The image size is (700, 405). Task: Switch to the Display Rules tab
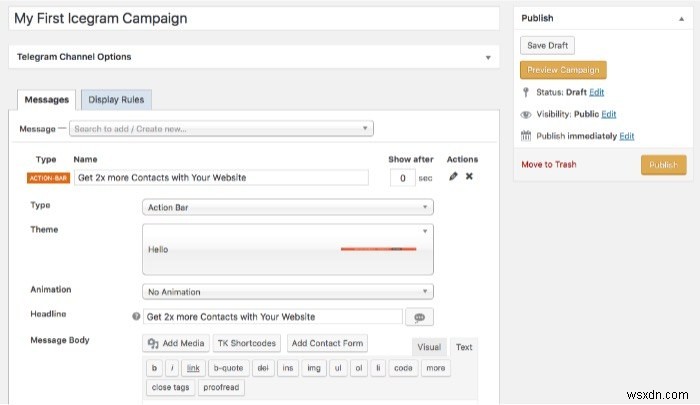[x=116, y=99]
